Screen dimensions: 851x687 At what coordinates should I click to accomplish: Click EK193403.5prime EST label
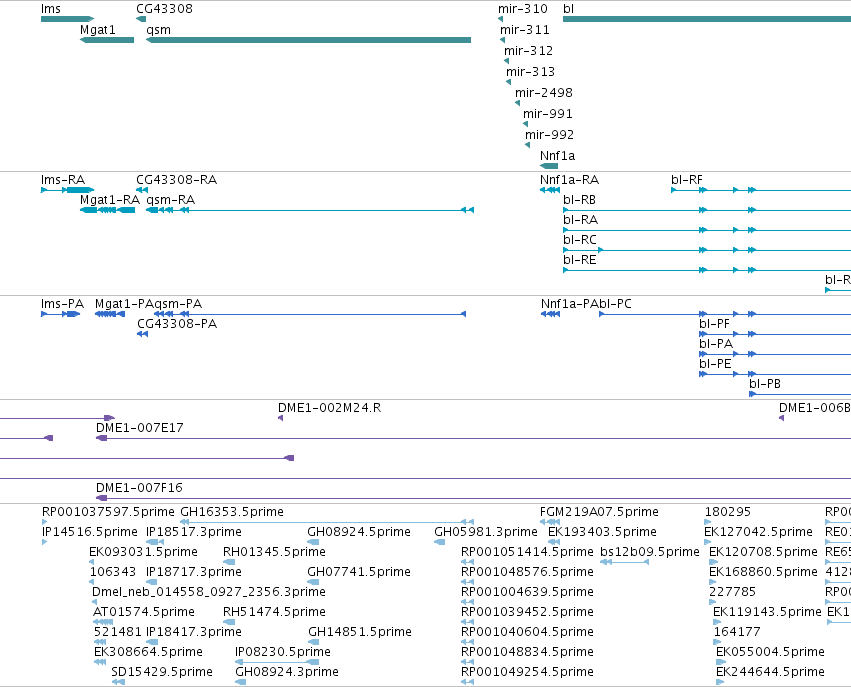click(x=602, y=532)
